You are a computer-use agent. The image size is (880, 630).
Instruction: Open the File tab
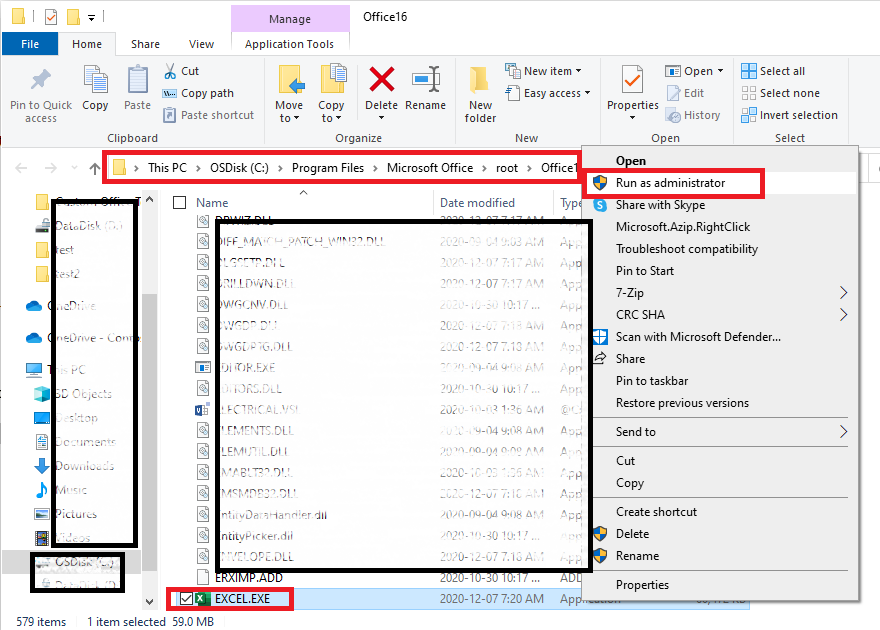pos(30,44)
